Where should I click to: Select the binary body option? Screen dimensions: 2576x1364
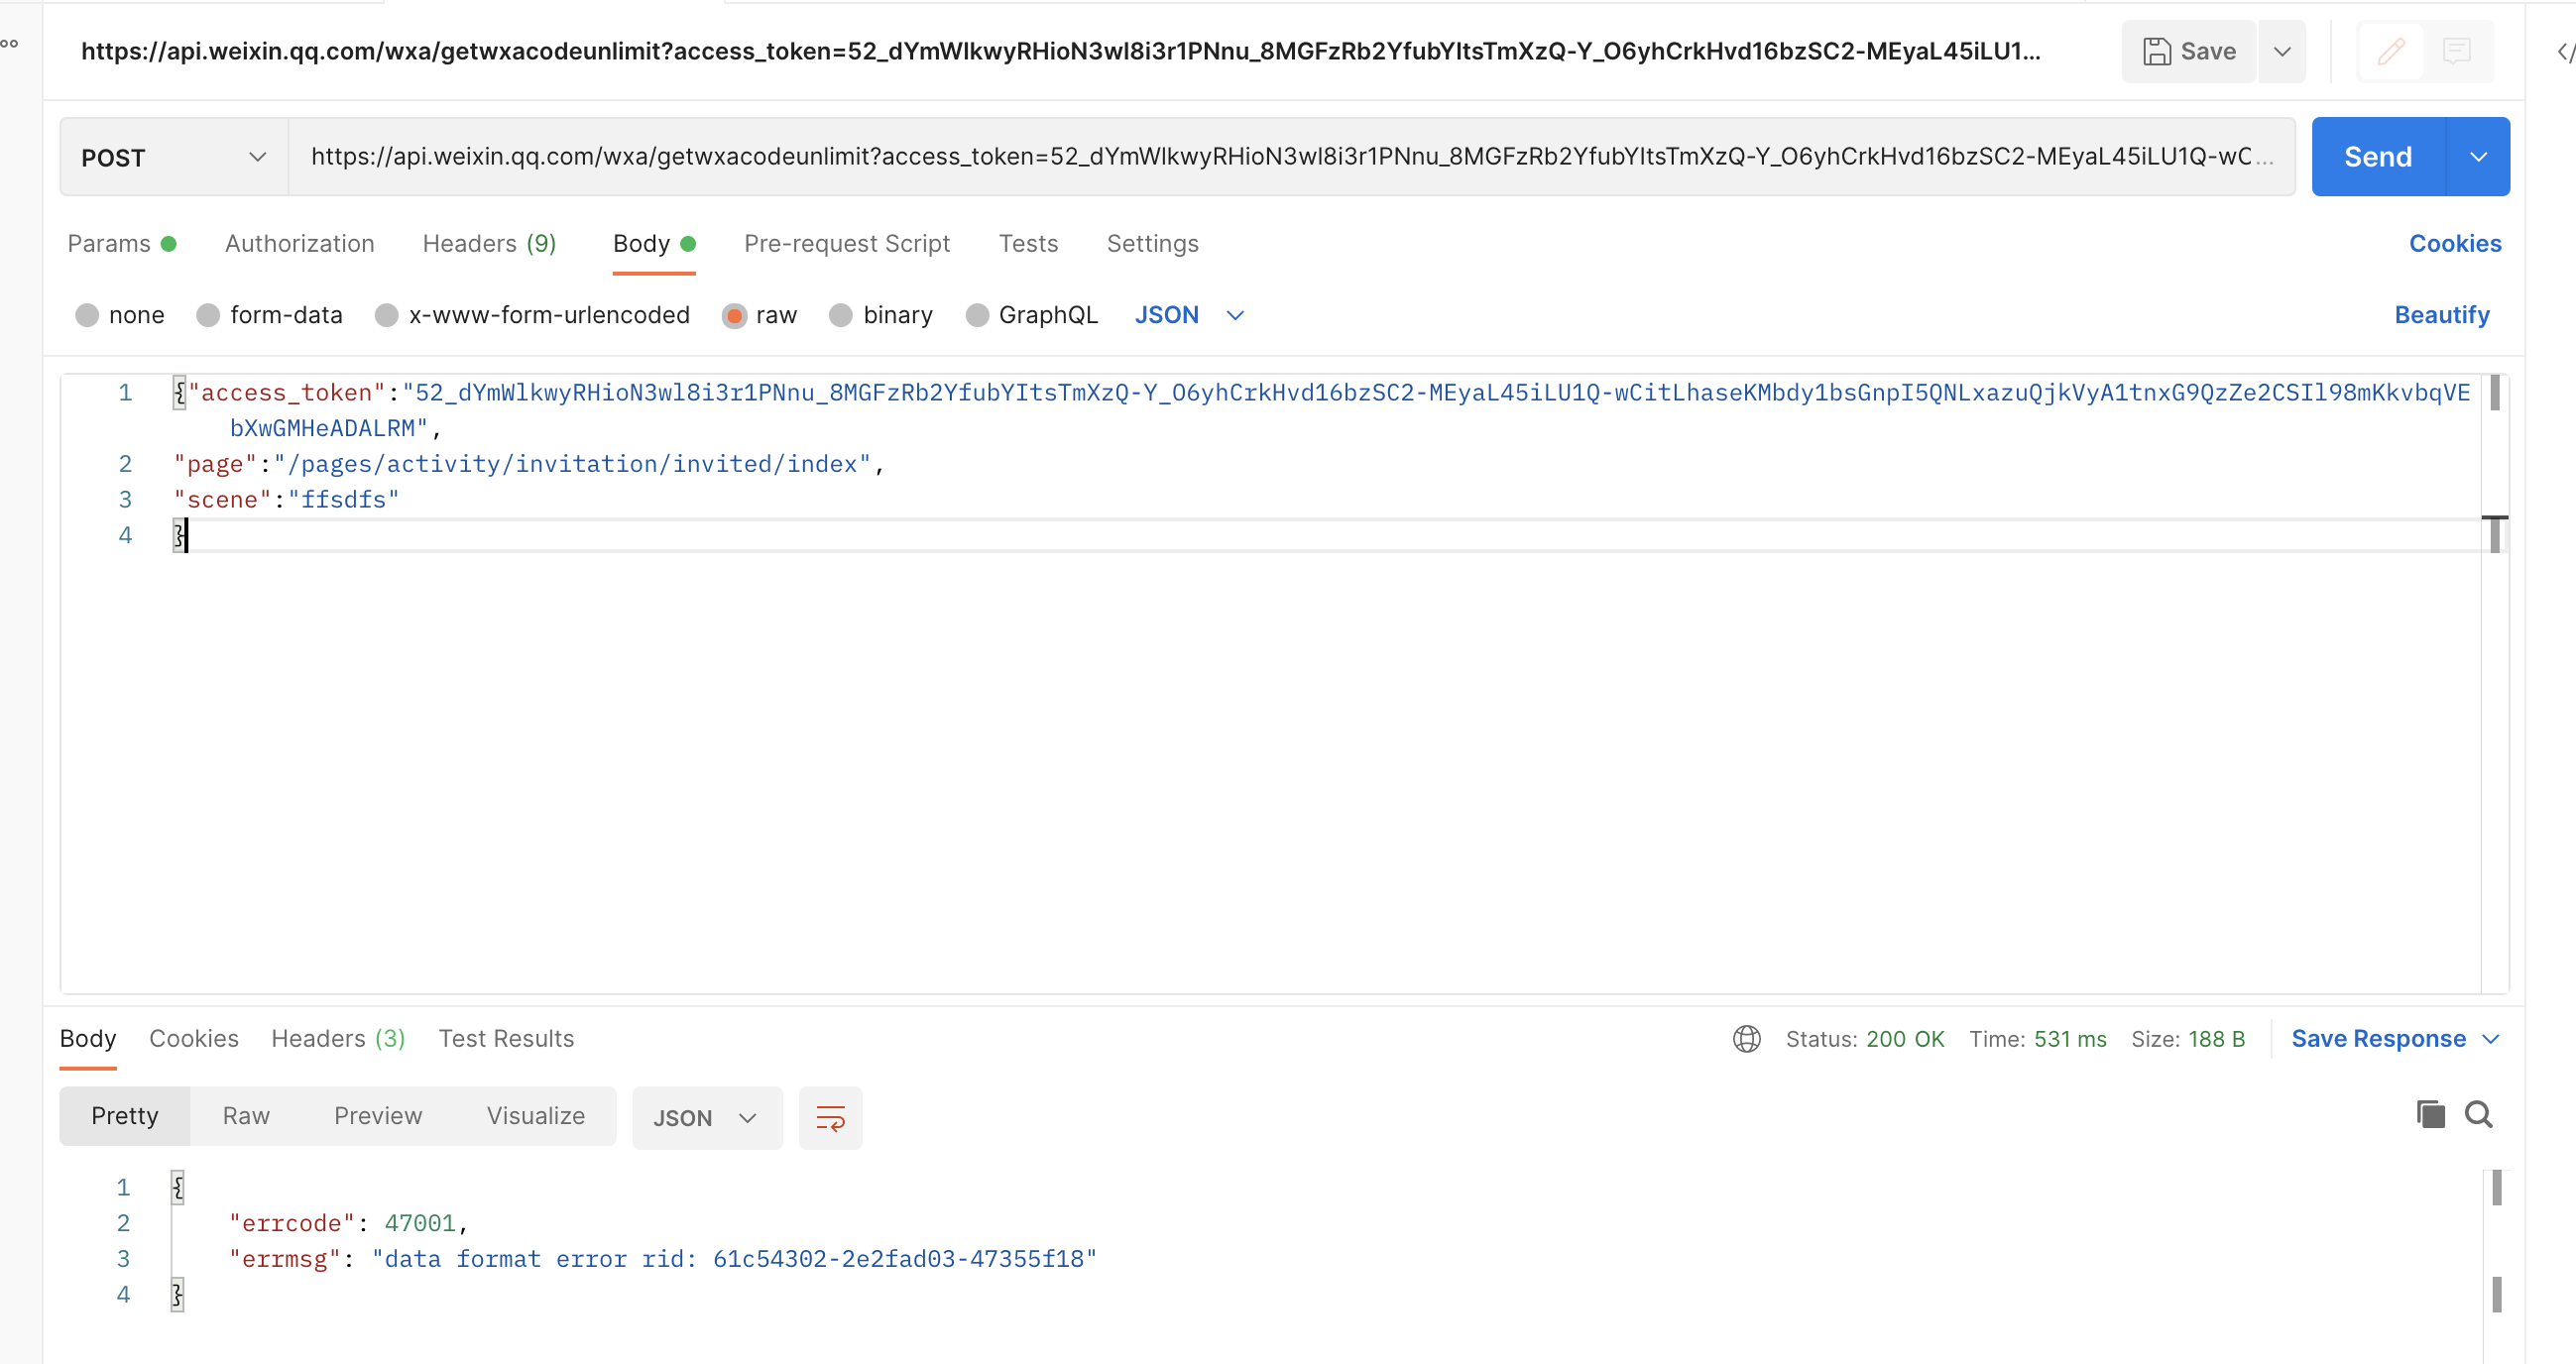[841, 315]
